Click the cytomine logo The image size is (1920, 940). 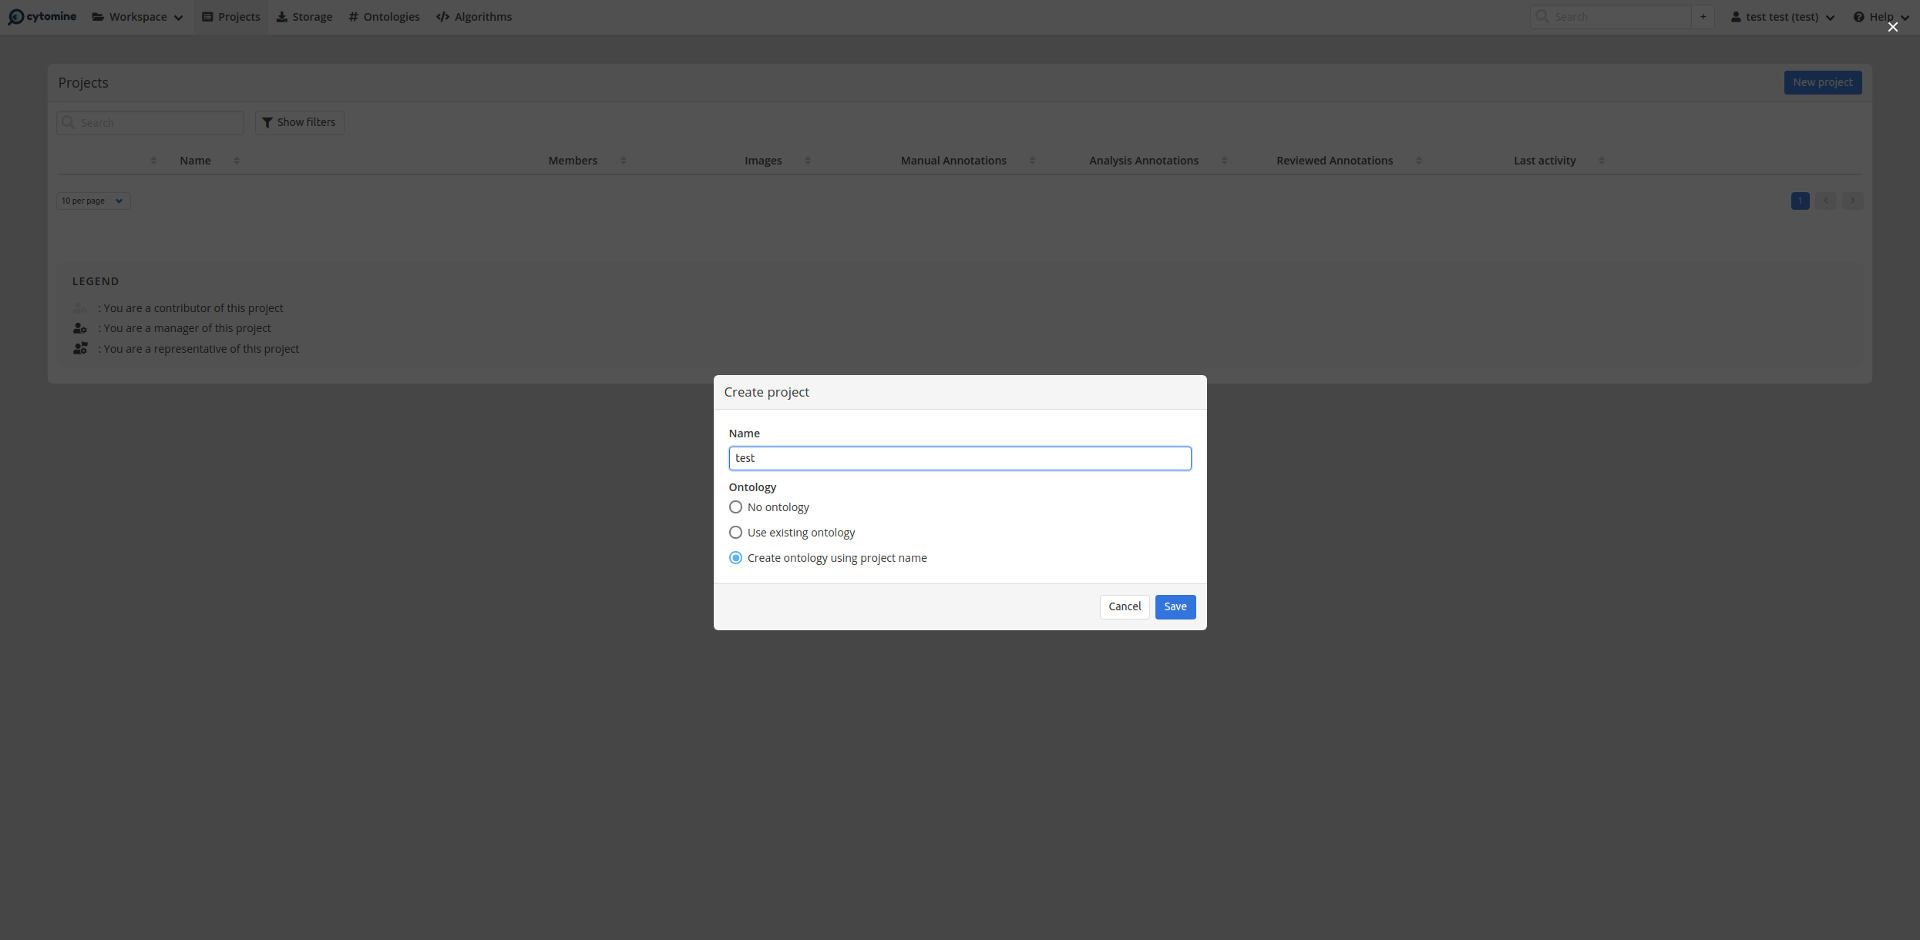click(42, 16)
